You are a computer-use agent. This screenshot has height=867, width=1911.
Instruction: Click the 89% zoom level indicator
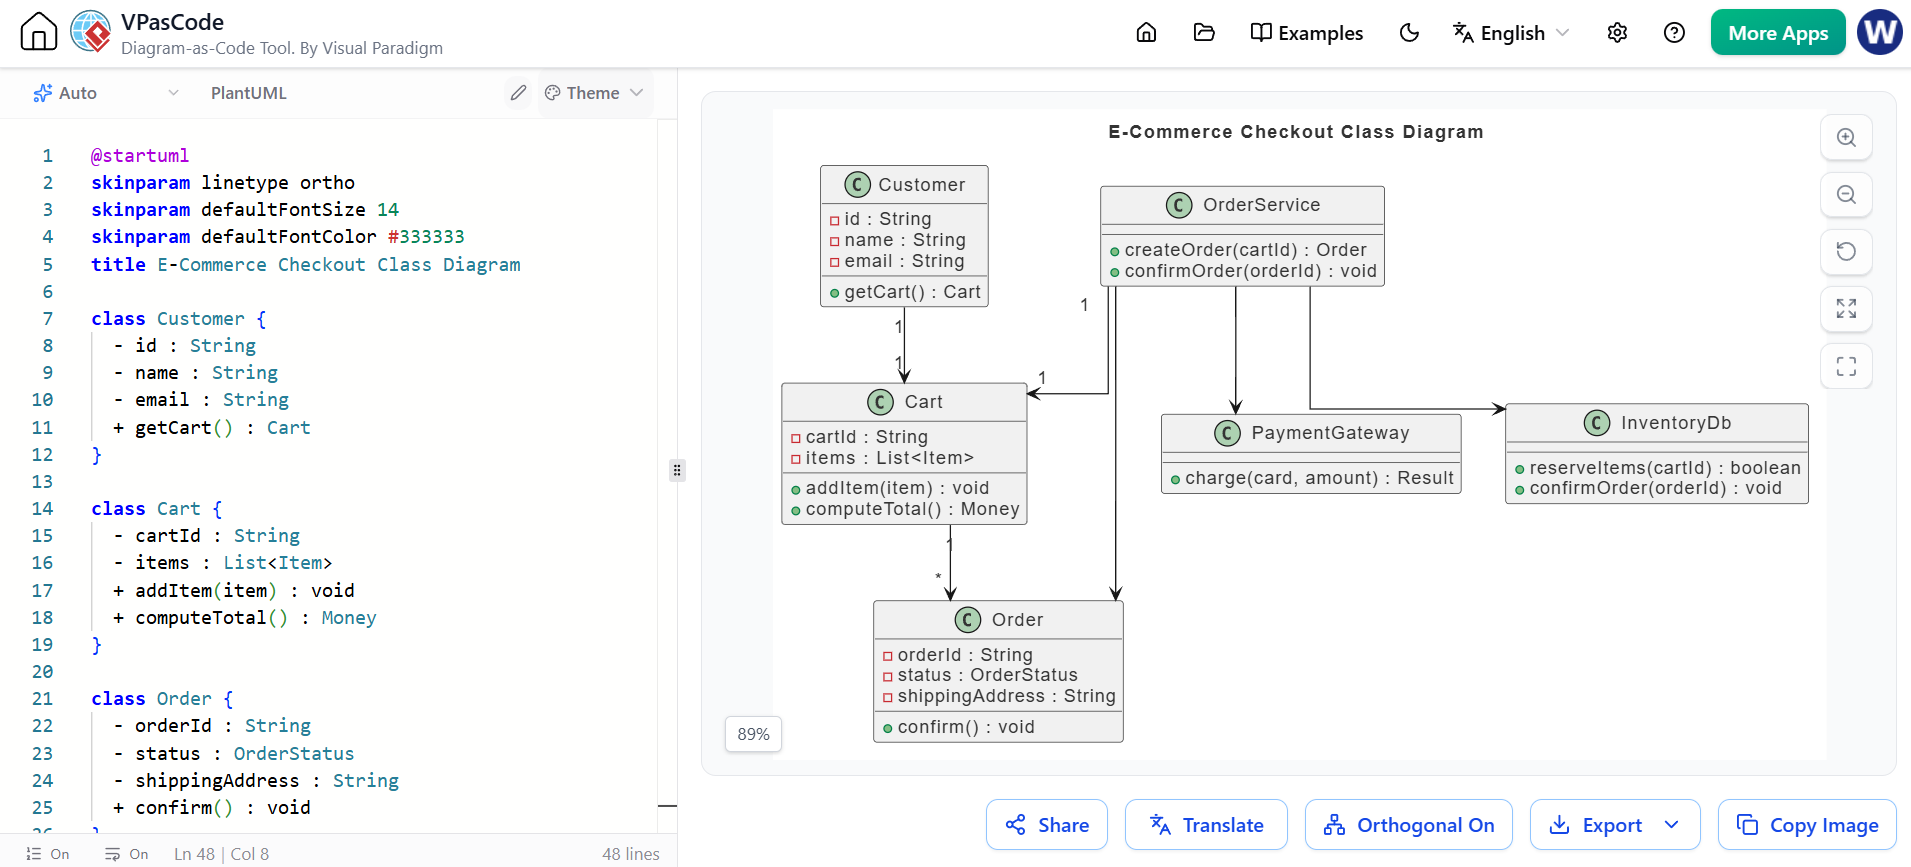click(753, 734)
